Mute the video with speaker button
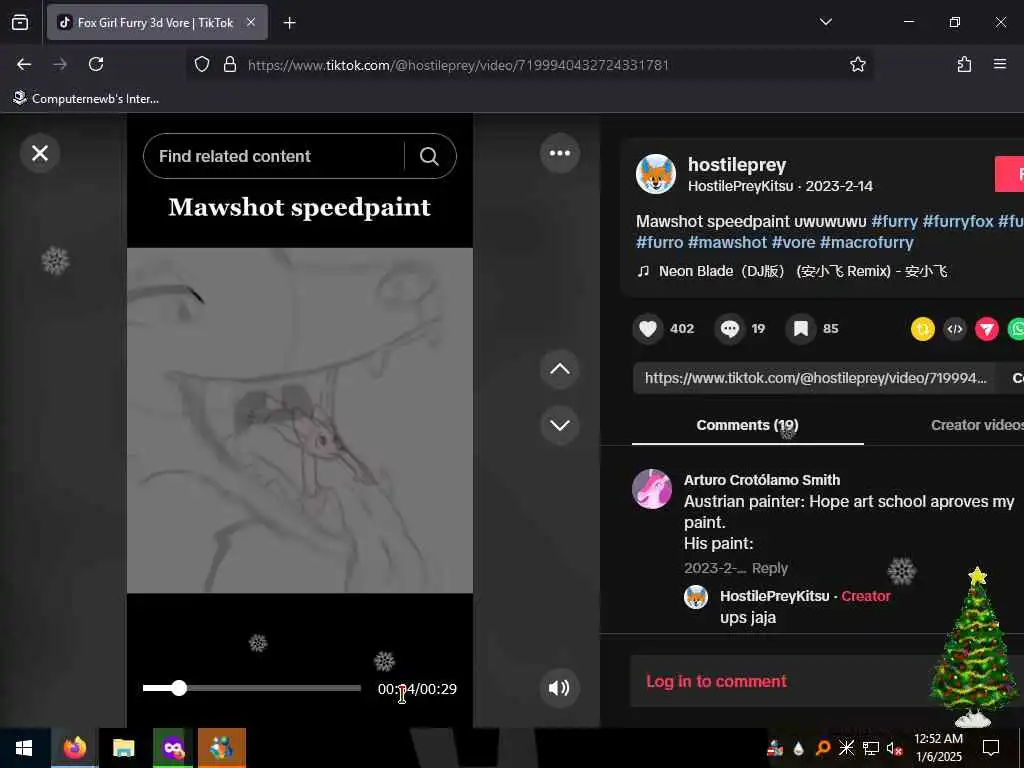This screenshot has width=1024, height=768. coord(560,688)
